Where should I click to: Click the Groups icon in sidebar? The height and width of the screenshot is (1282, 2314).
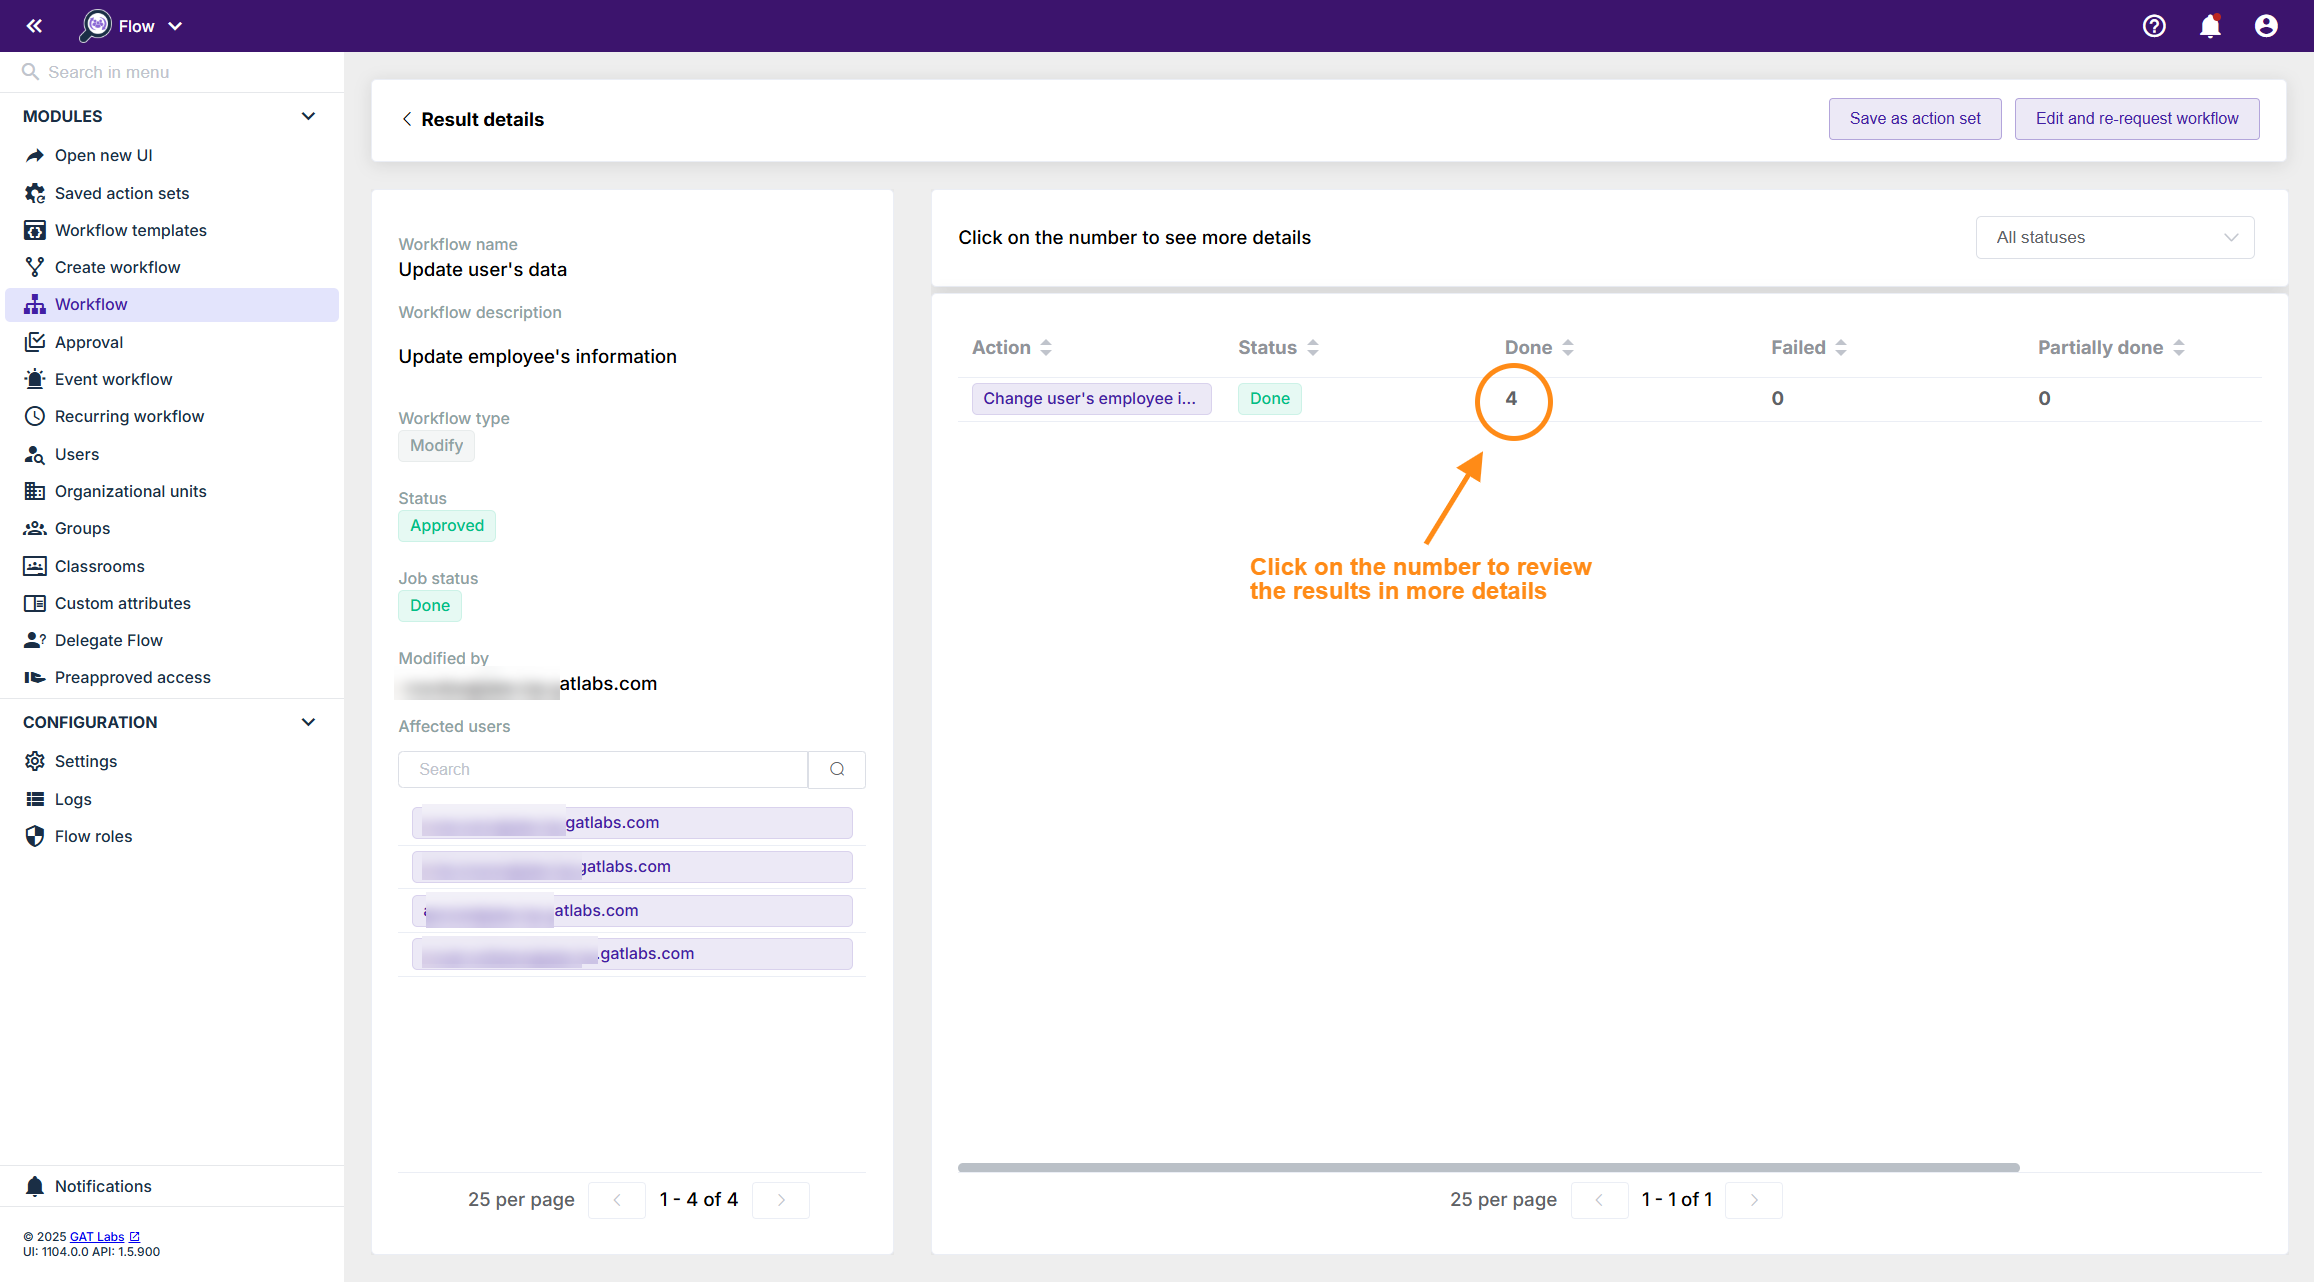point(35,528)
